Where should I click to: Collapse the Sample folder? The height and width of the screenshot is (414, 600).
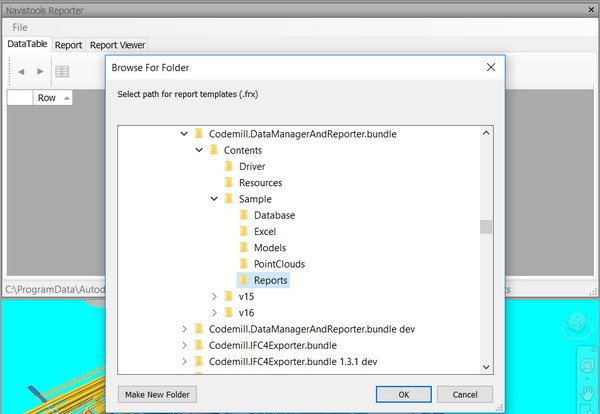214,199
